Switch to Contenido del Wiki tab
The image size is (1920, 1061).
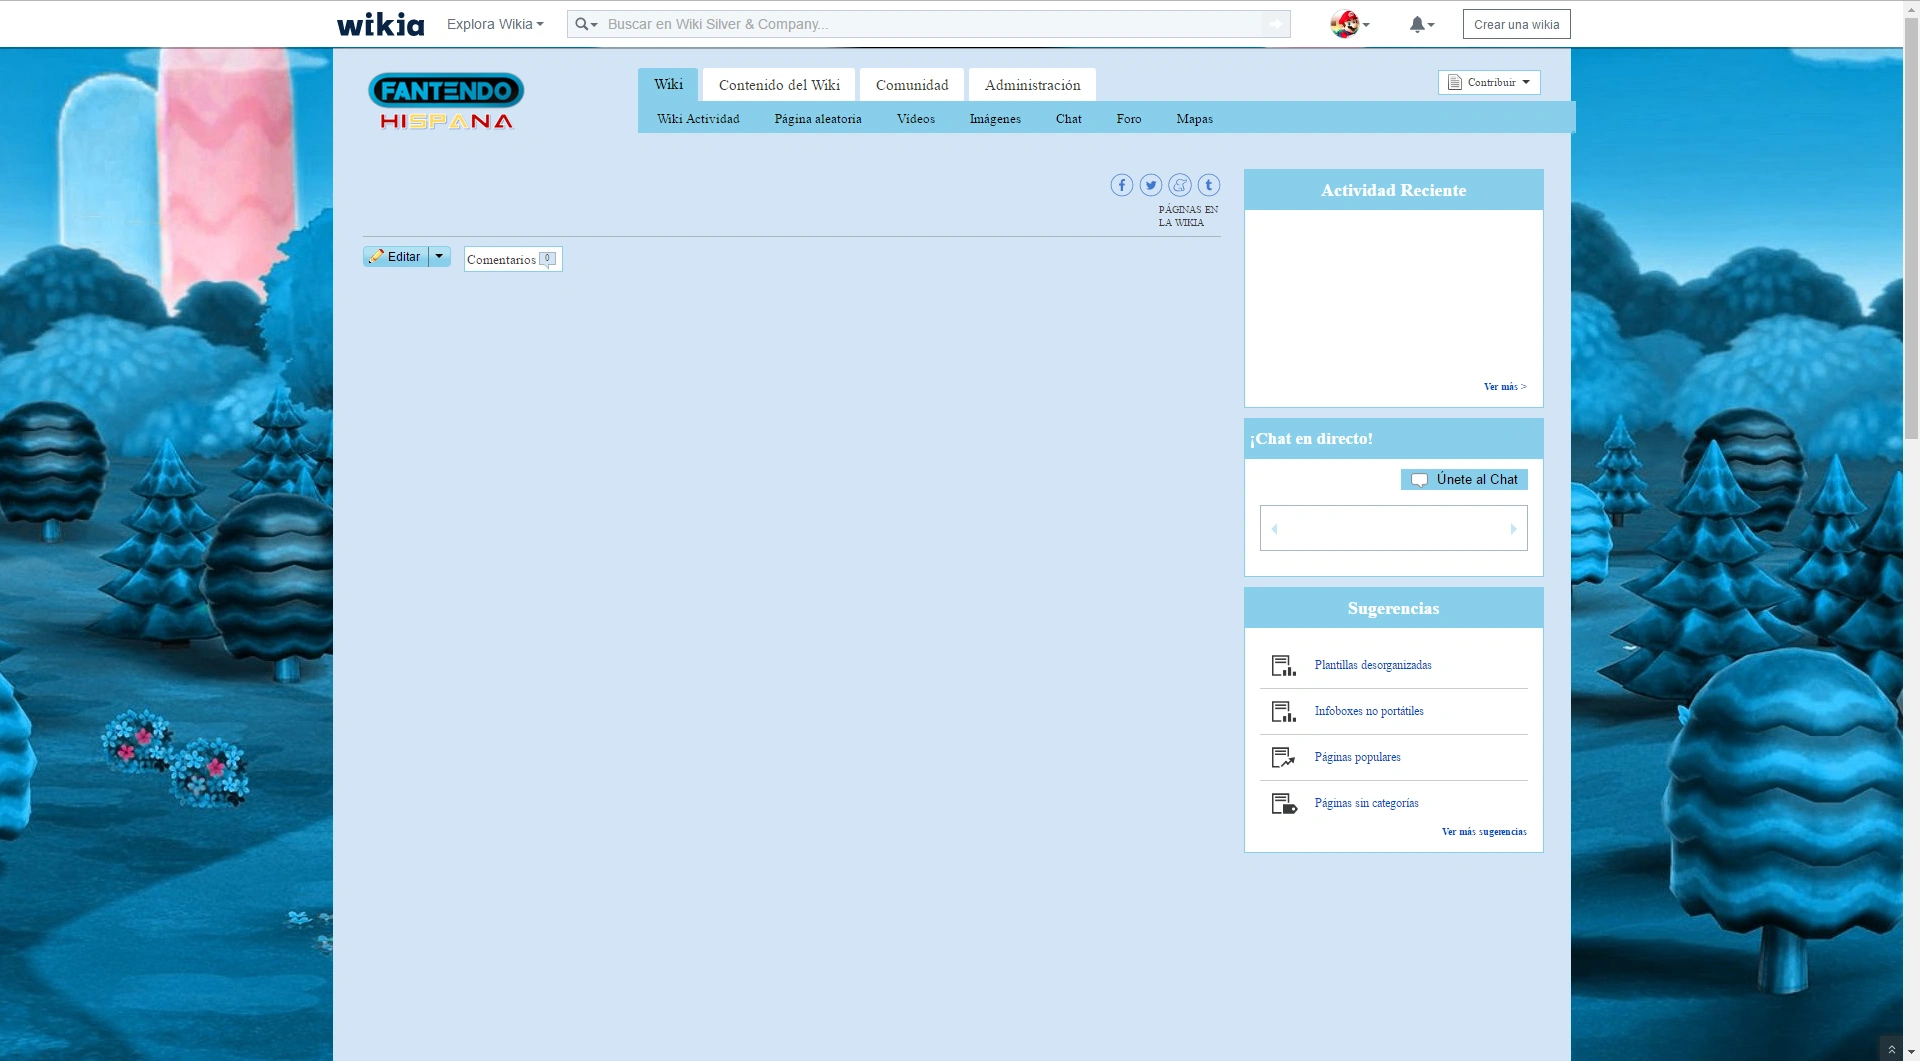[x=779, y=85]
